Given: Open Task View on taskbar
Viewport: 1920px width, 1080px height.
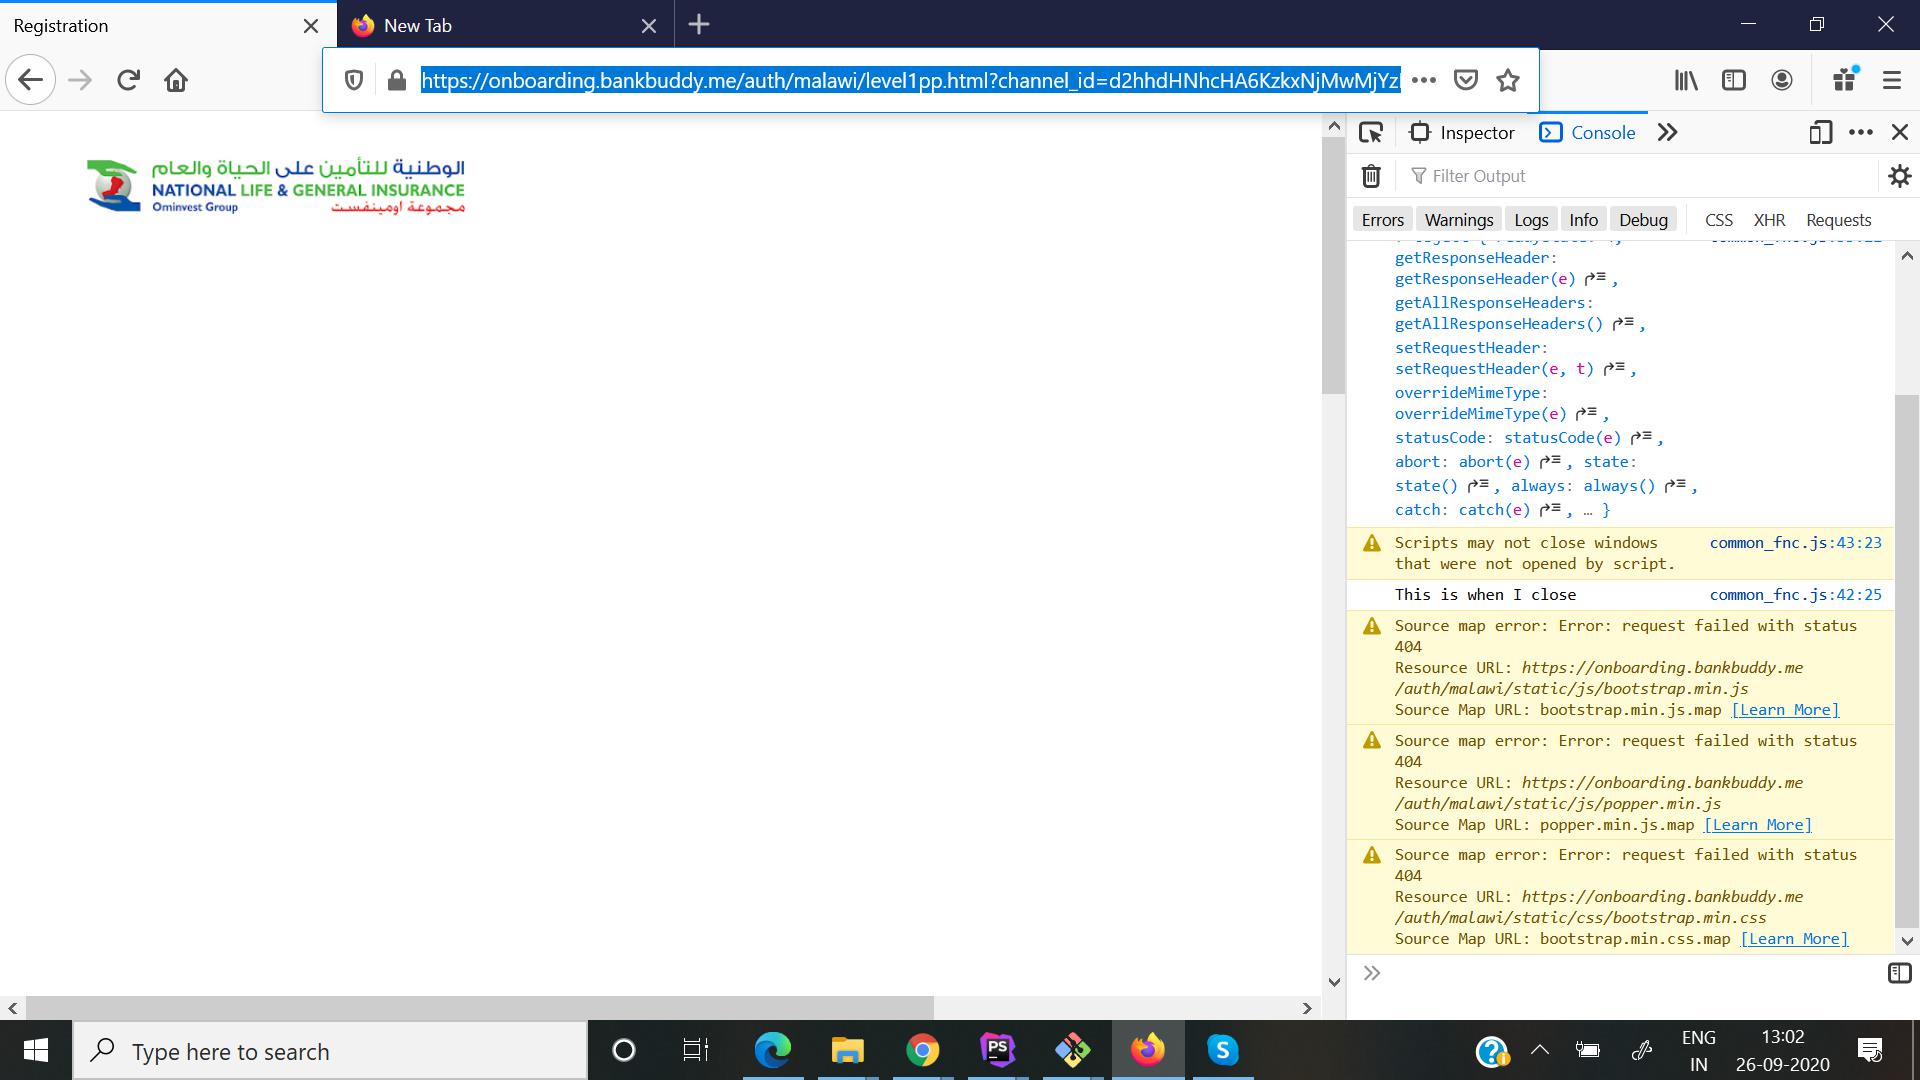Looking at the screenshot, I should coord(695,1050).
